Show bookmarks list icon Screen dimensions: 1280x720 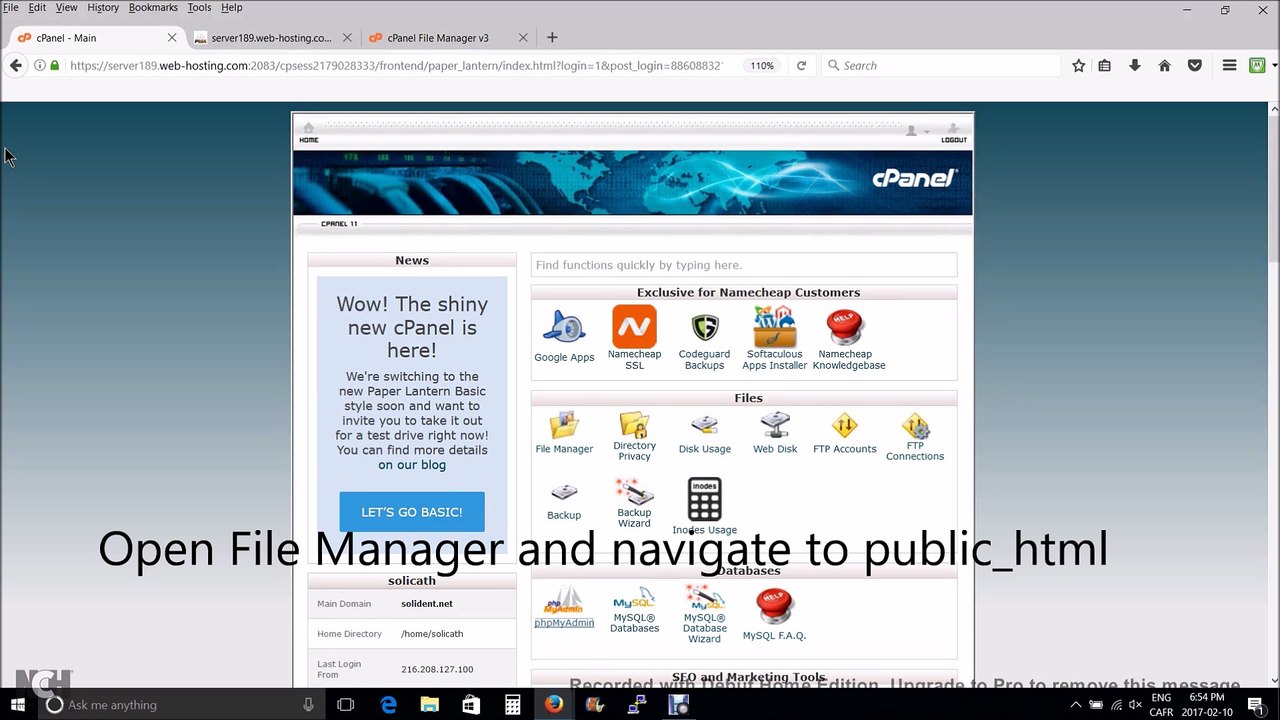click(1104, 65)
